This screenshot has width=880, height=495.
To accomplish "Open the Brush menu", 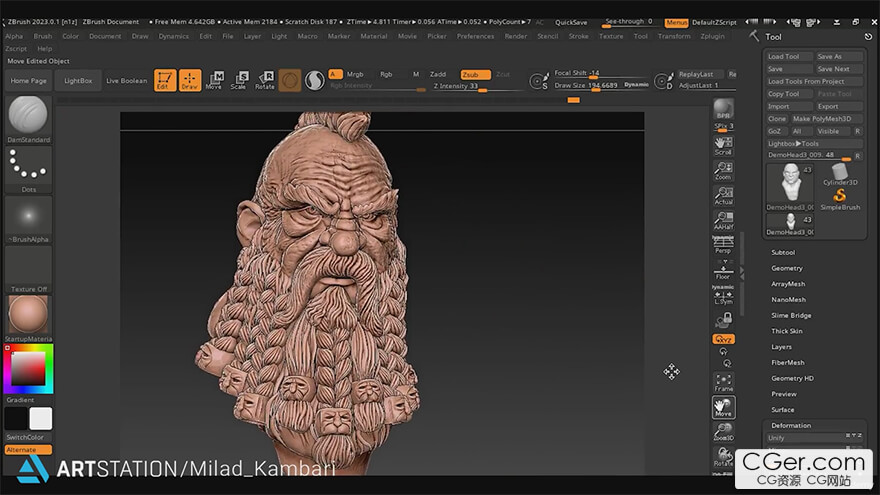I will (x=43, y=36).
